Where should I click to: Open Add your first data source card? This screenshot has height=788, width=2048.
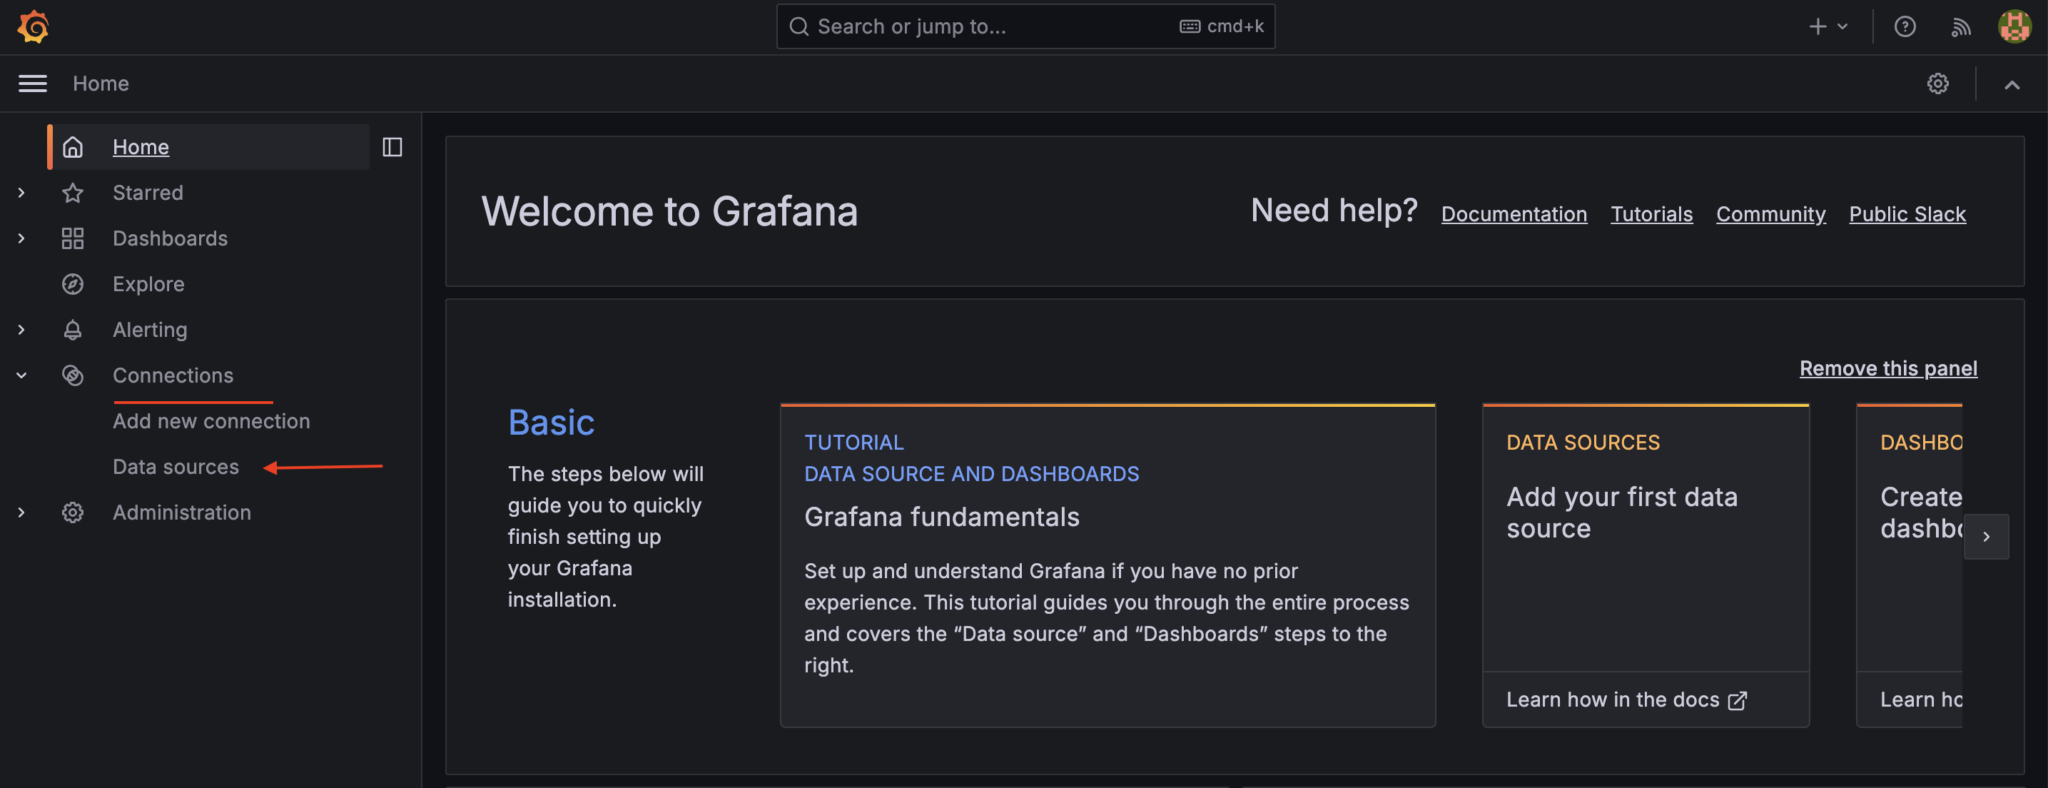tap(1646, 566)
